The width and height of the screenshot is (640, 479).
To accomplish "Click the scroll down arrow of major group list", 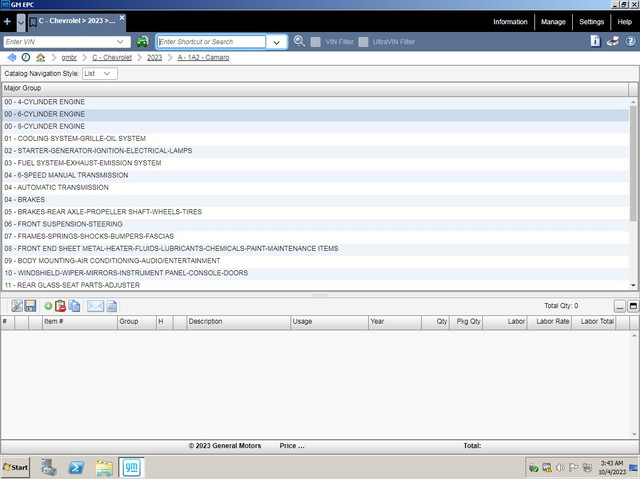I will [633, 285].
